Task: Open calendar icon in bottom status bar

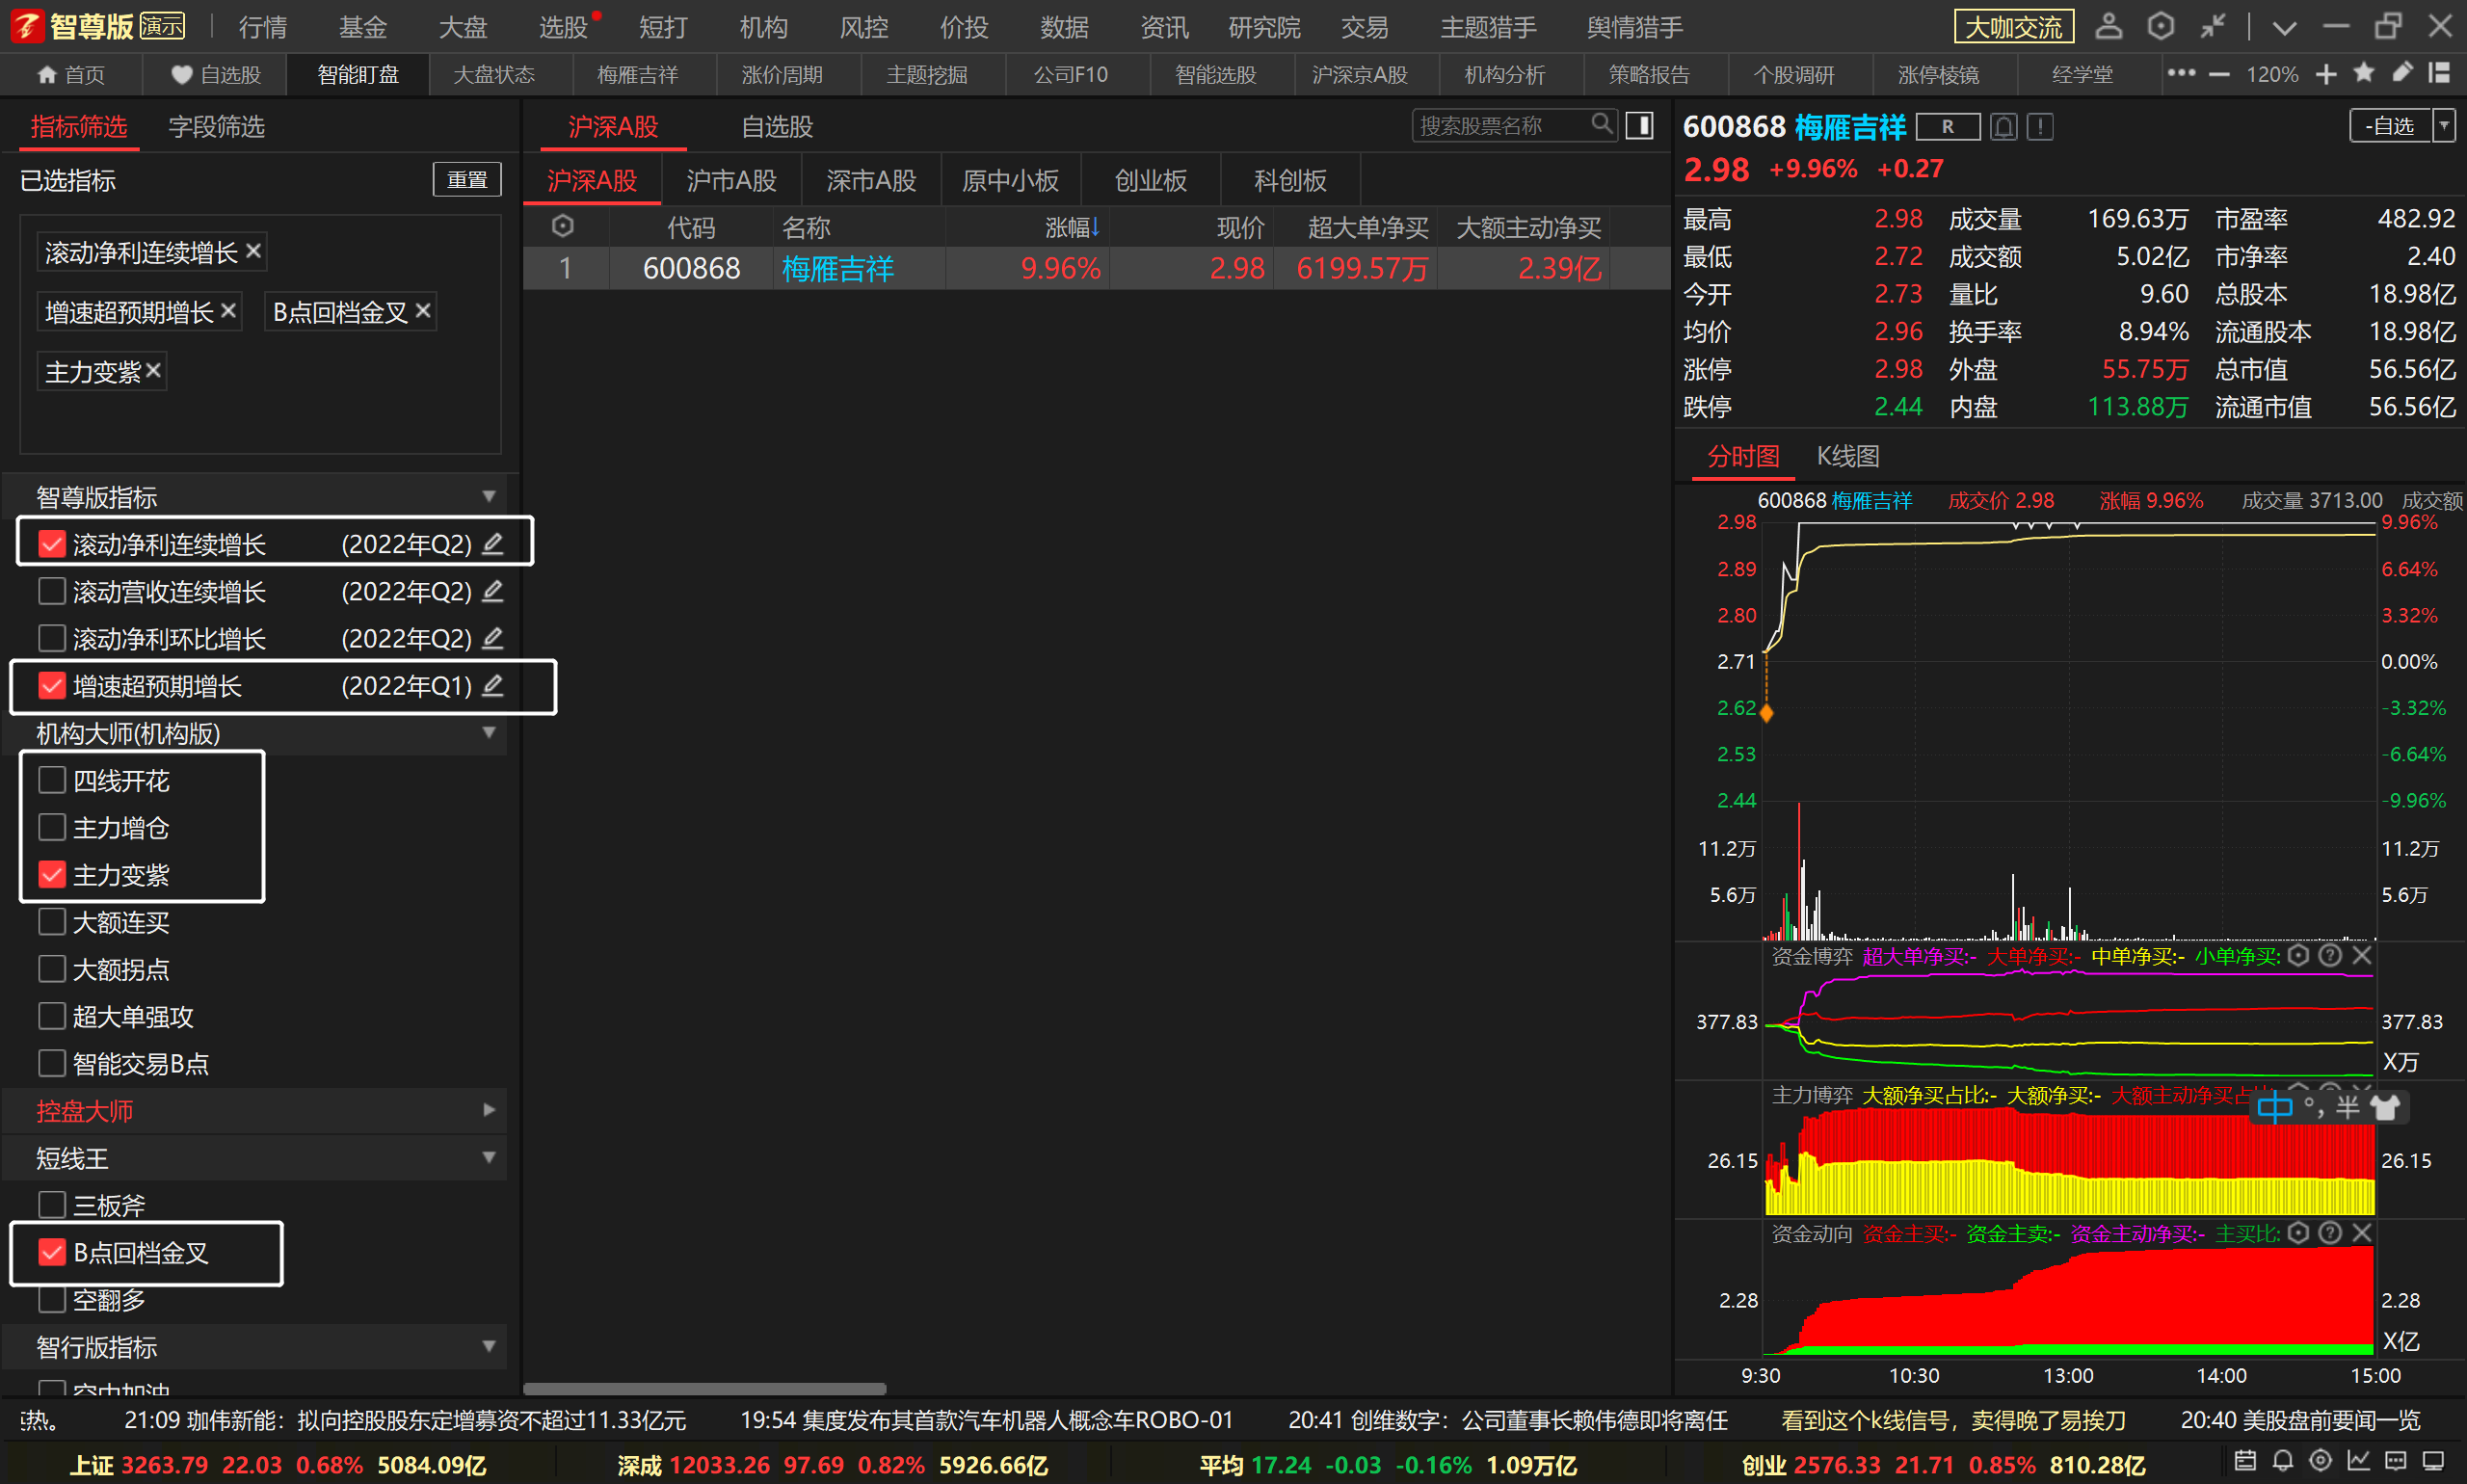Action: pos(2245,1461)
